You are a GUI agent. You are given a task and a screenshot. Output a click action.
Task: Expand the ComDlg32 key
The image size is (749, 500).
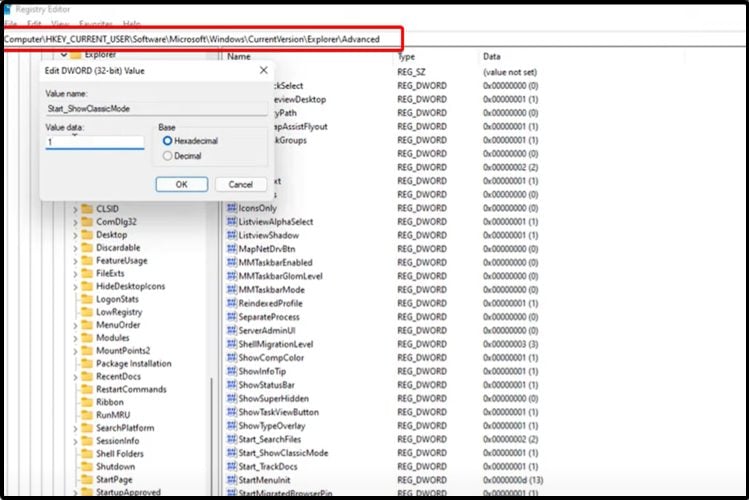(75, 222)
